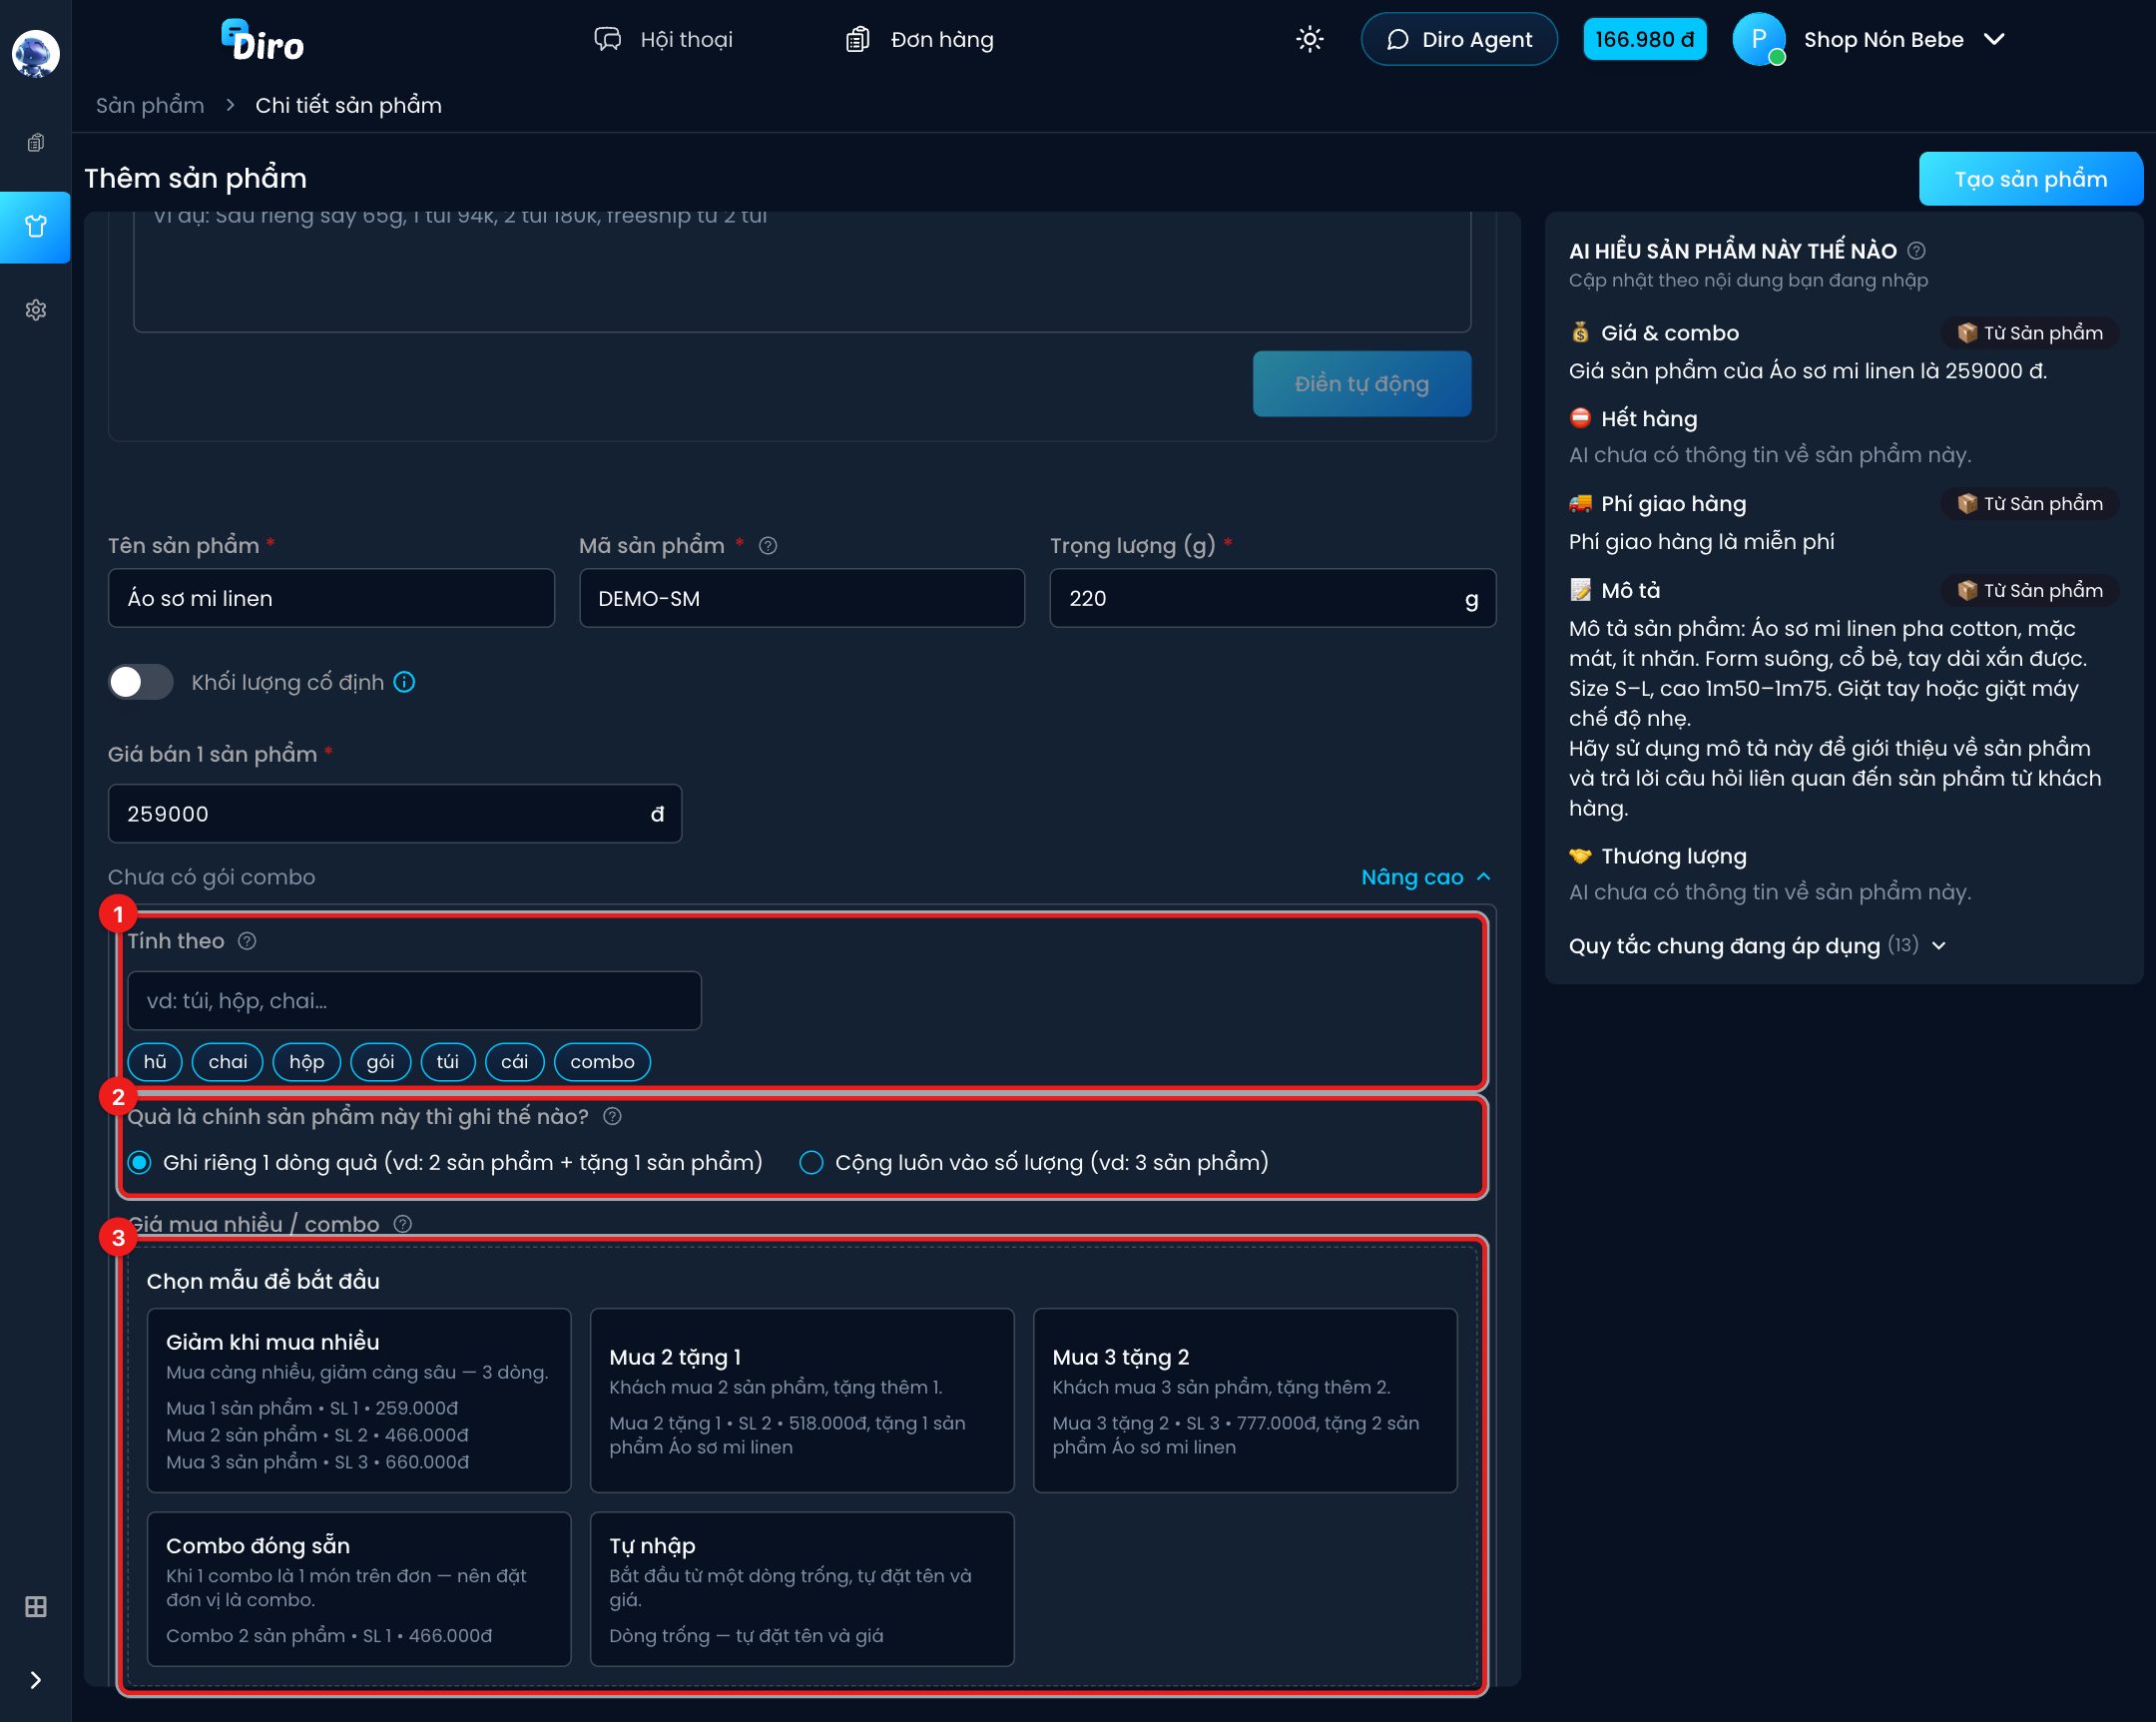Toggle Khối lượng cố định switch
2156x1722 pixels.
141,682
